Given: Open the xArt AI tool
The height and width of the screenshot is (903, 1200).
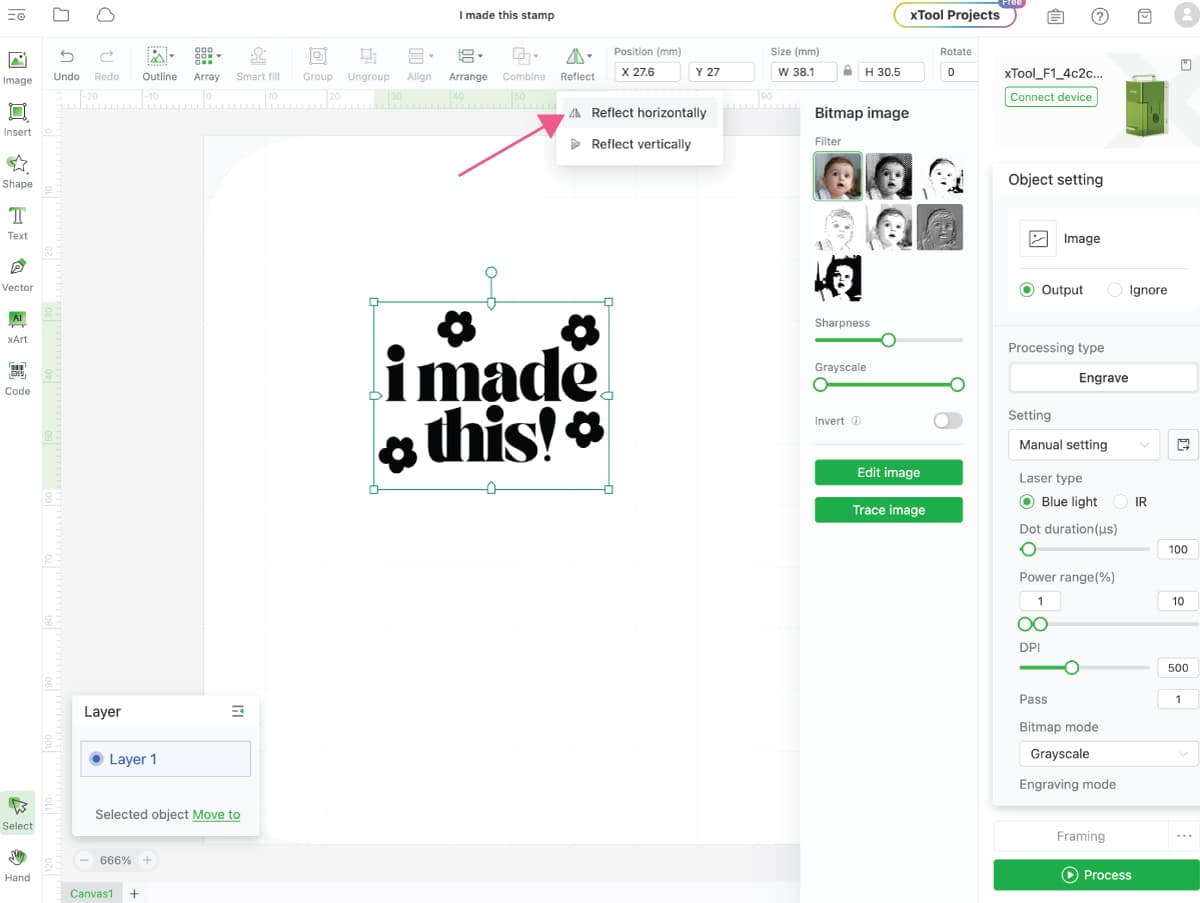Looking at the screenshot, I should (x=17, y=325).
